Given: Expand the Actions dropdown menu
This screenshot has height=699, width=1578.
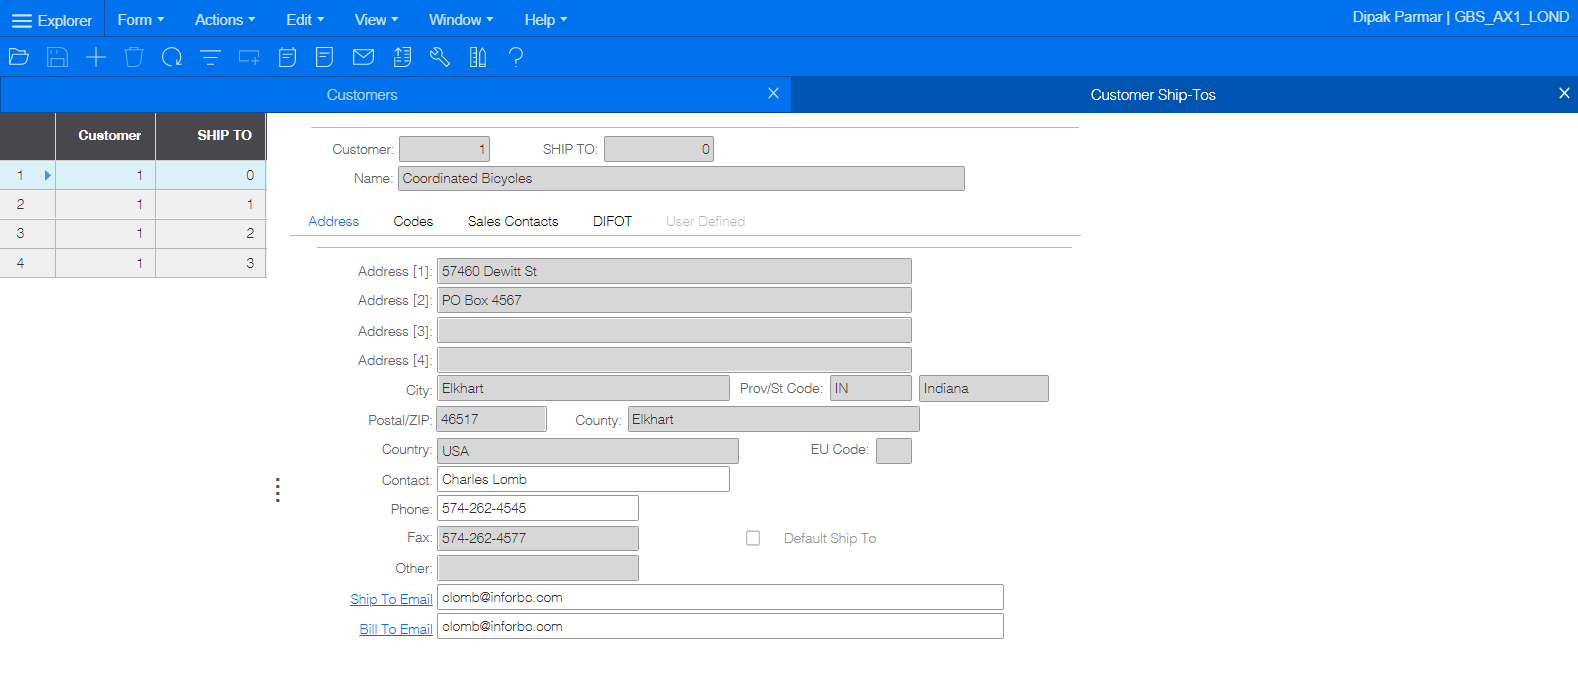Looking at the screenshot, I should [x=224, y=20].
